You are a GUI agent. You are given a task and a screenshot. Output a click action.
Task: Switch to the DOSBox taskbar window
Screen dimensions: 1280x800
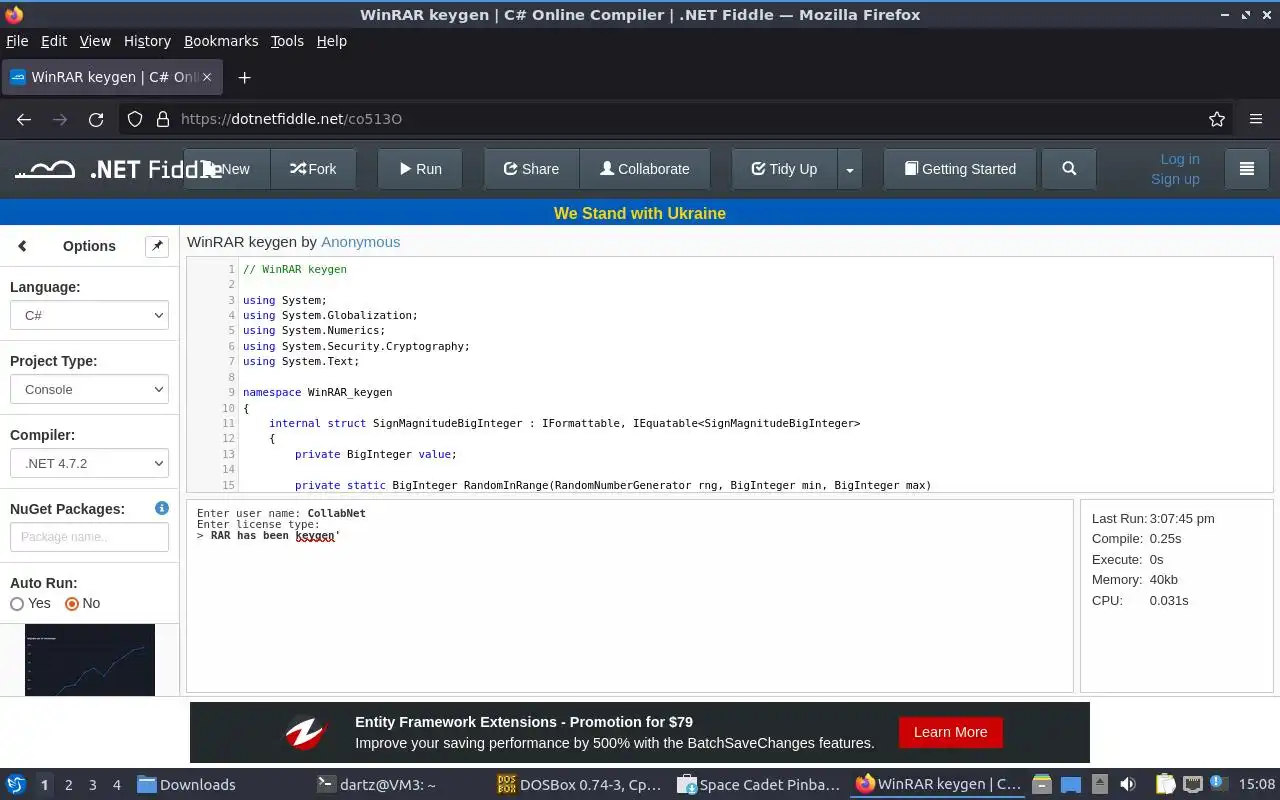(581, 785)
